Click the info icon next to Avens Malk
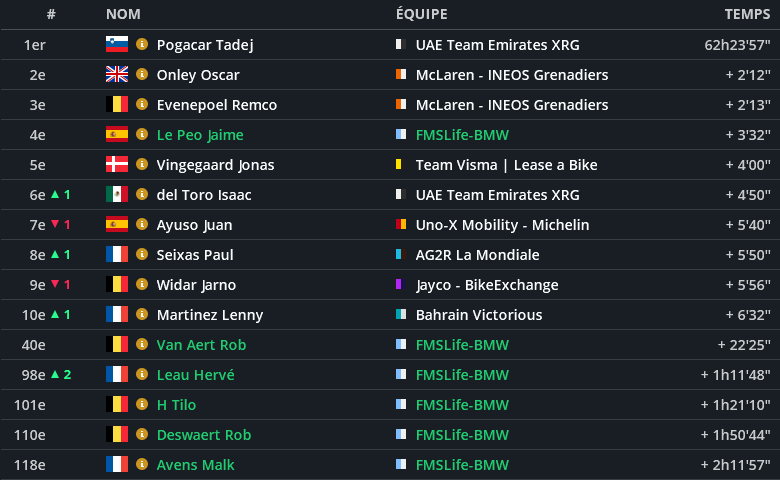Screen dimensions: 780x480 tap(142, 465)
